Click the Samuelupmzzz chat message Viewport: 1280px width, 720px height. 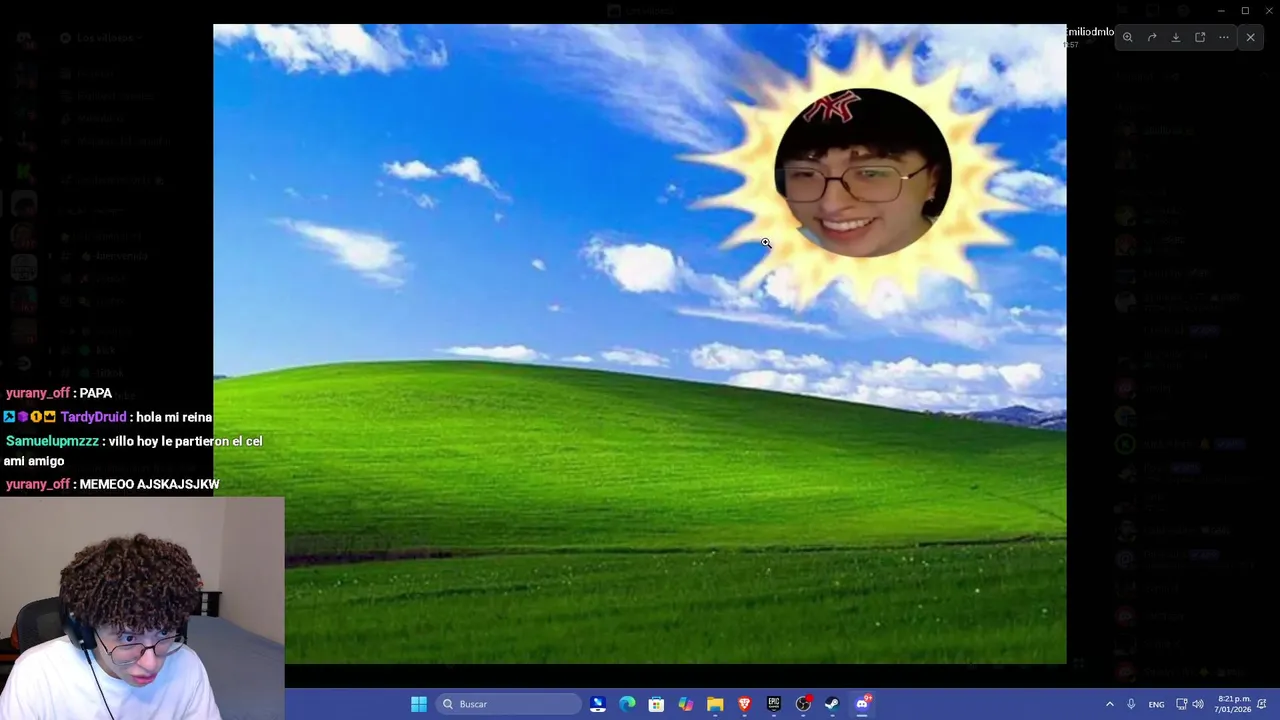(133, 451)
